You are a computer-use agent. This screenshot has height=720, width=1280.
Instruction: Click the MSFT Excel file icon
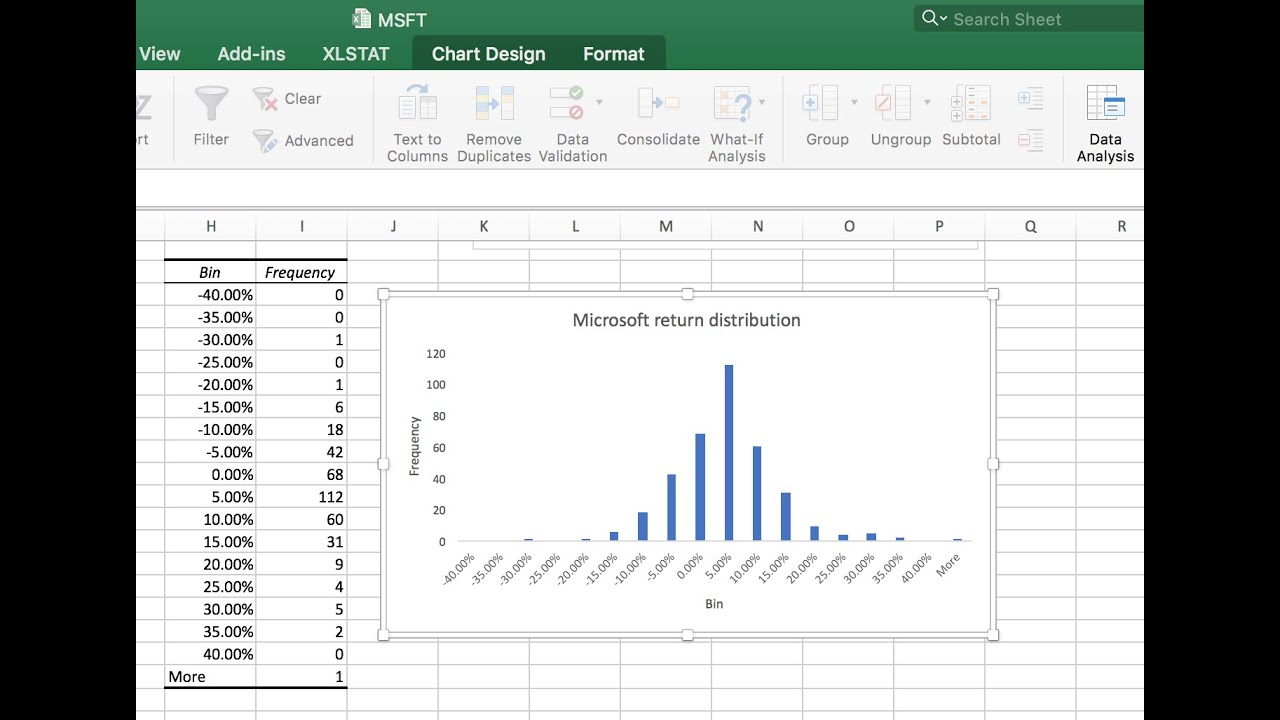(362, 19)
